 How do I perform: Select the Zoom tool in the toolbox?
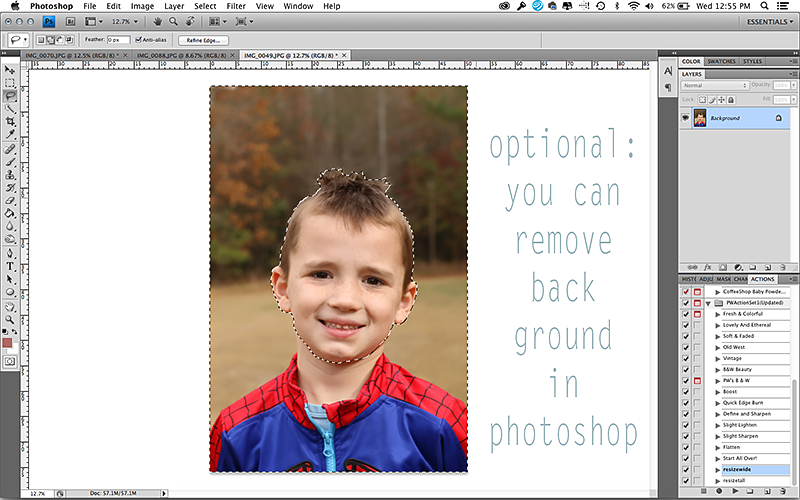click(x=10, y=319)
